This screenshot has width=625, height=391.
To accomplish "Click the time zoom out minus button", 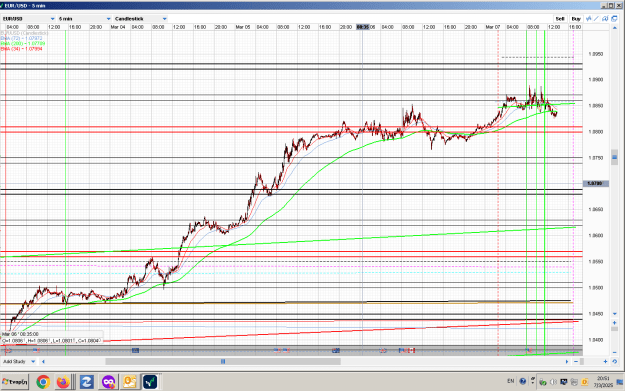I will tap(576, 362).
